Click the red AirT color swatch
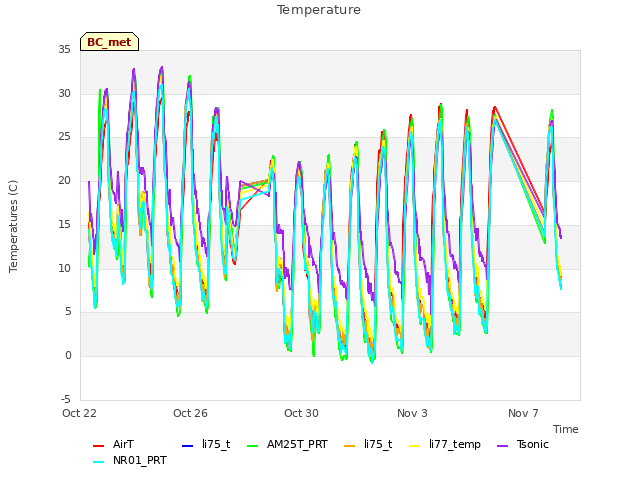Viewport: 640px width, 480px height. [98, 446]
